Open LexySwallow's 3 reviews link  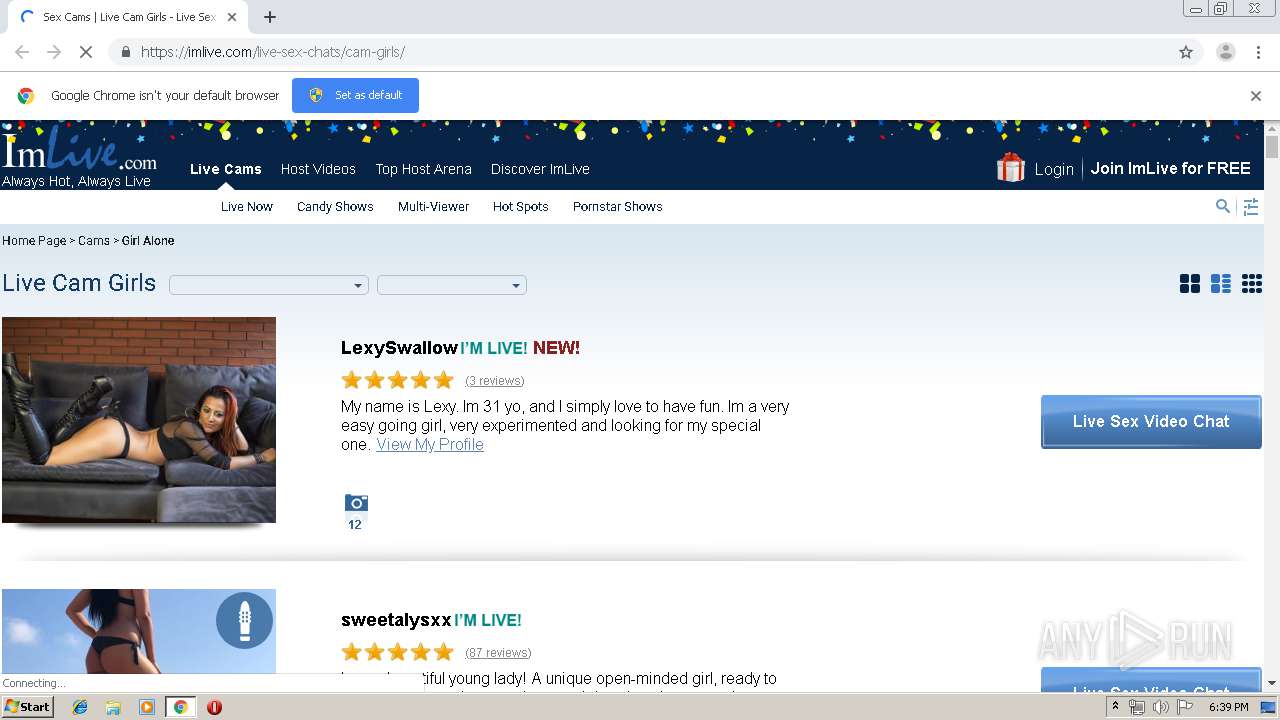(495, 381)
